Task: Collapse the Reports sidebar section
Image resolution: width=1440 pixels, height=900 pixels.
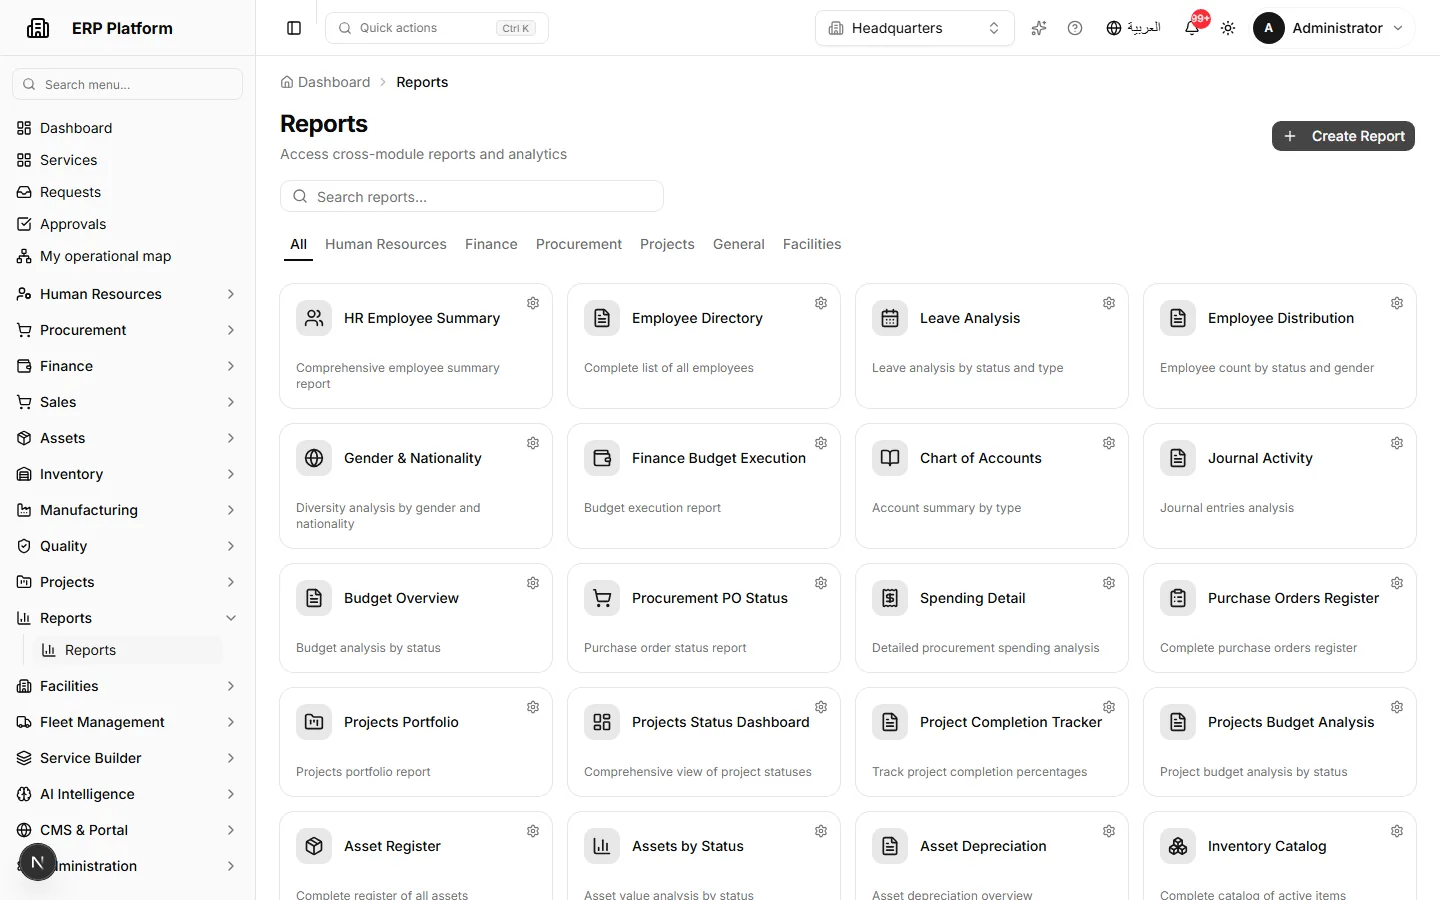Action: [x=128, y=618]
